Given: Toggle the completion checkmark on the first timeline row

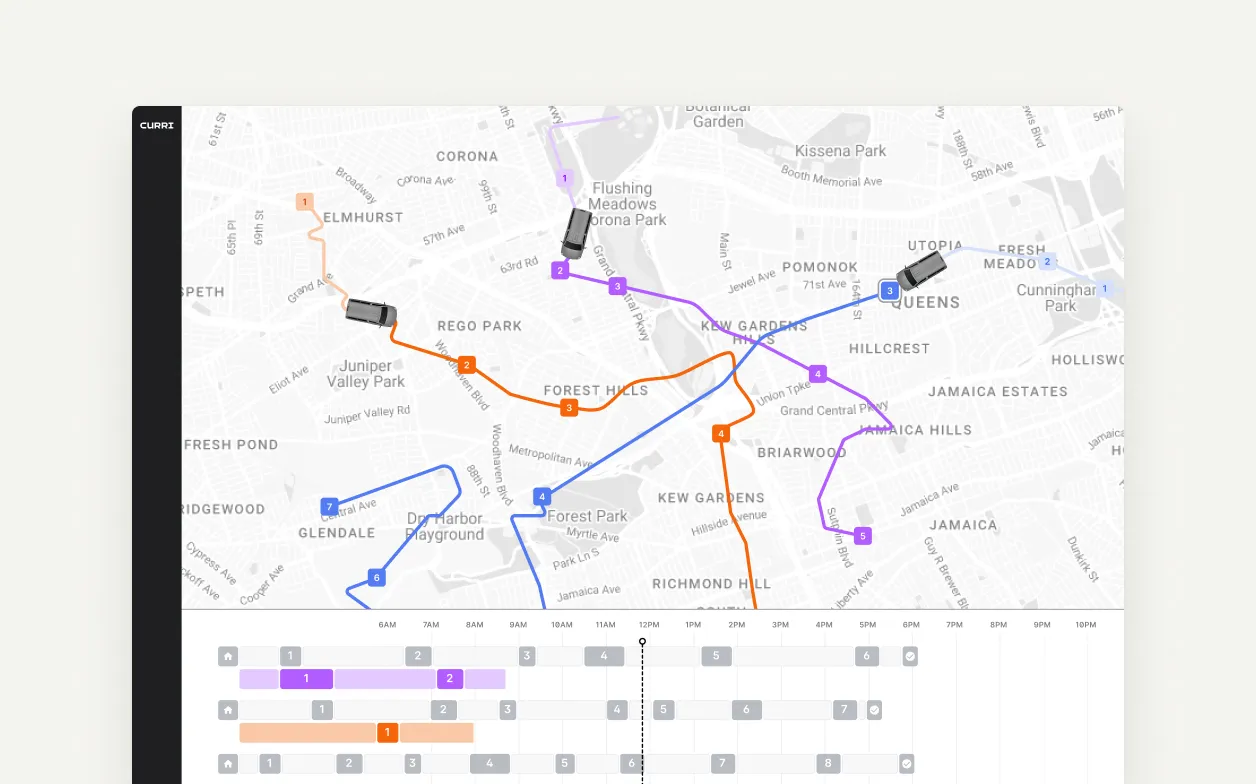Looking at the screenshot, I should click(908, 655).
